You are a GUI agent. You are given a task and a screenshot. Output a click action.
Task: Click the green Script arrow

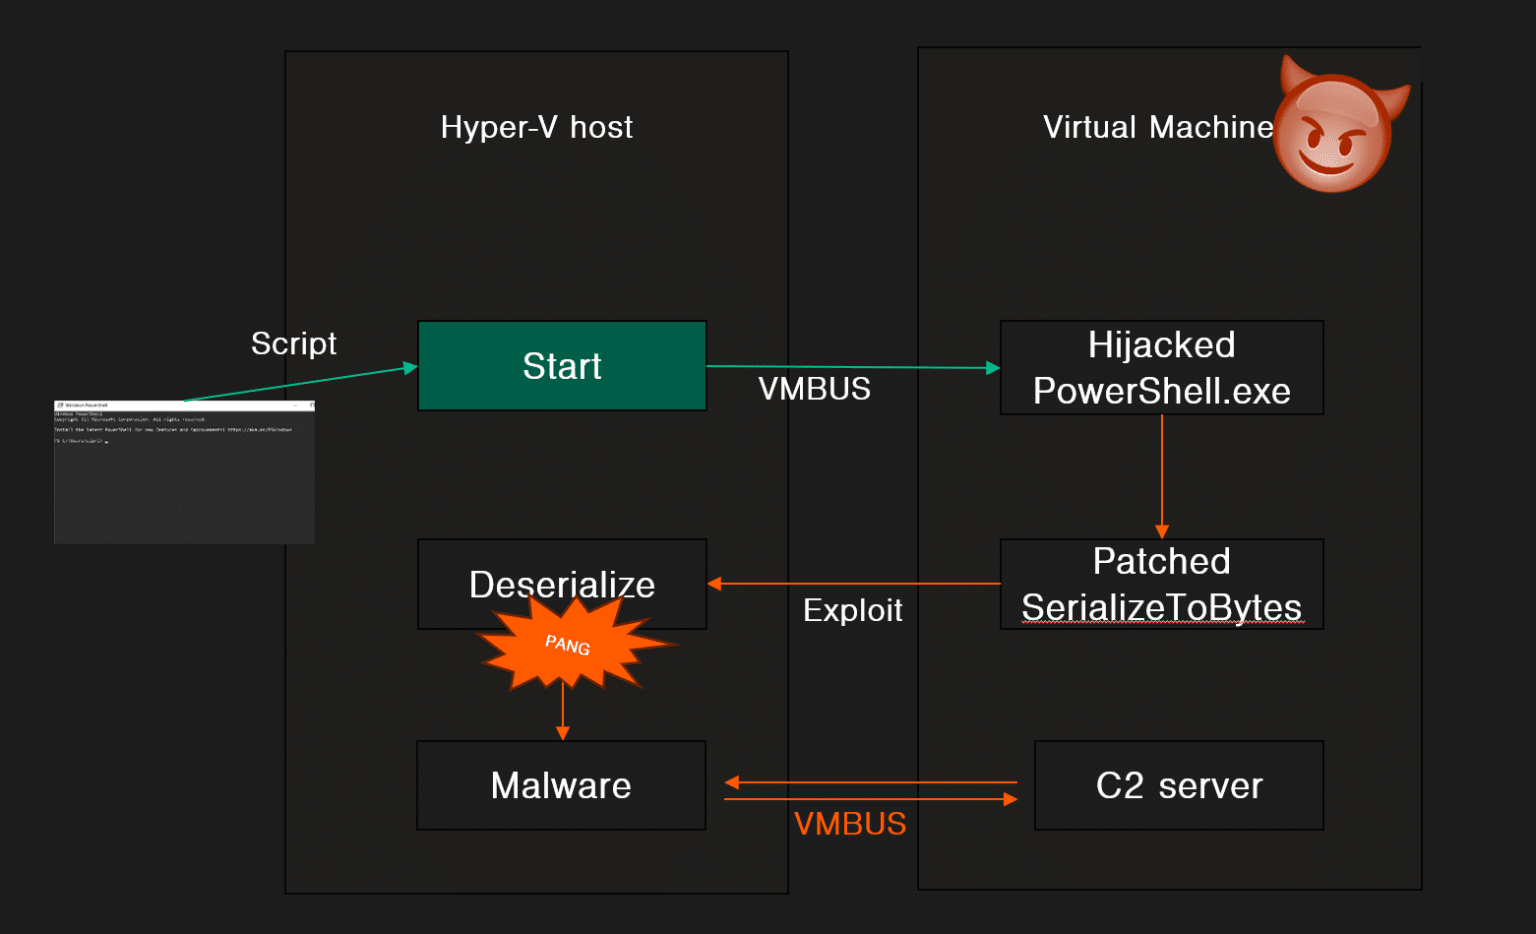pos(300,385)
